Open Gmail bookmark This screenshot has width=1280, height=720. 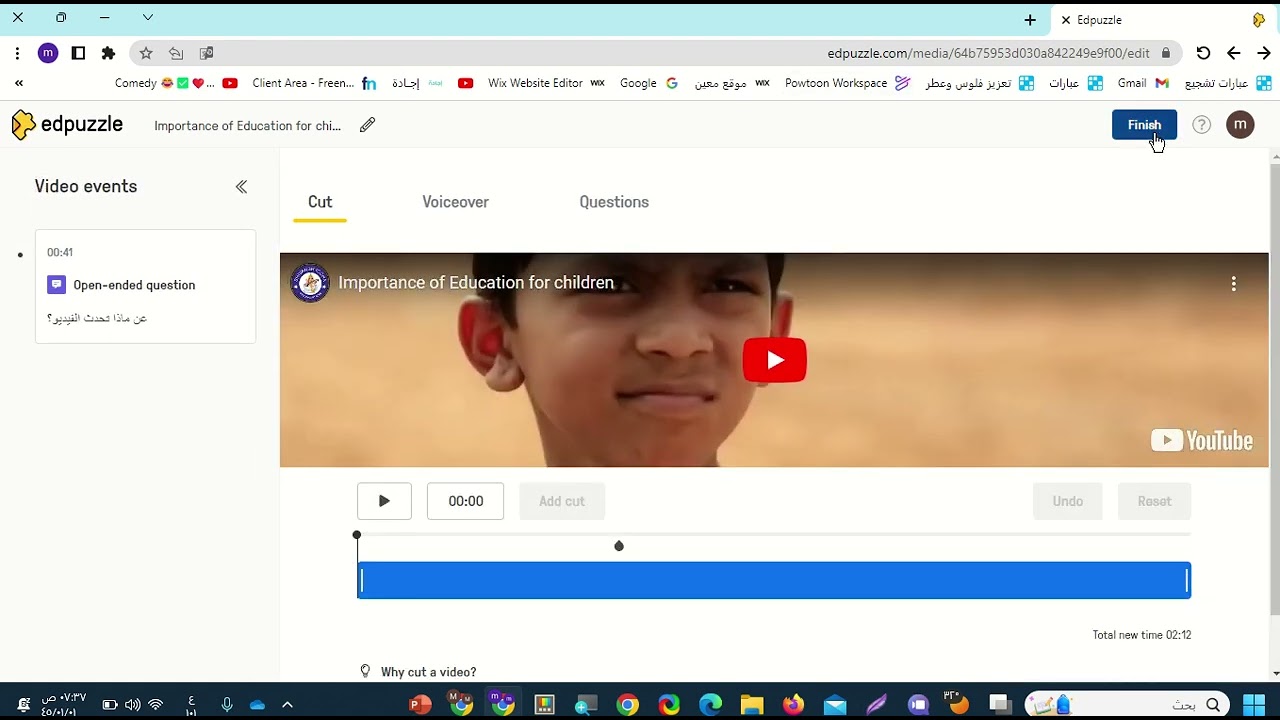click(1143, 83)
